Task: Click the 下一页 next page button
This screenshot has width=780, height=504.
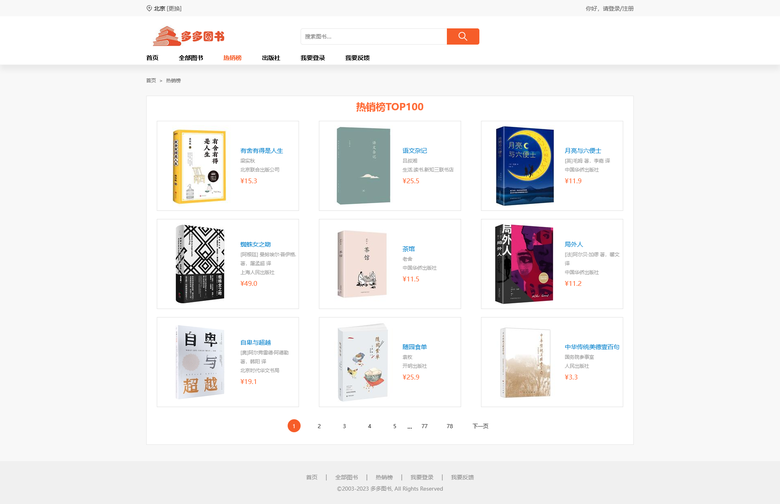Action: pyautogui.click(x=480, y=426)
